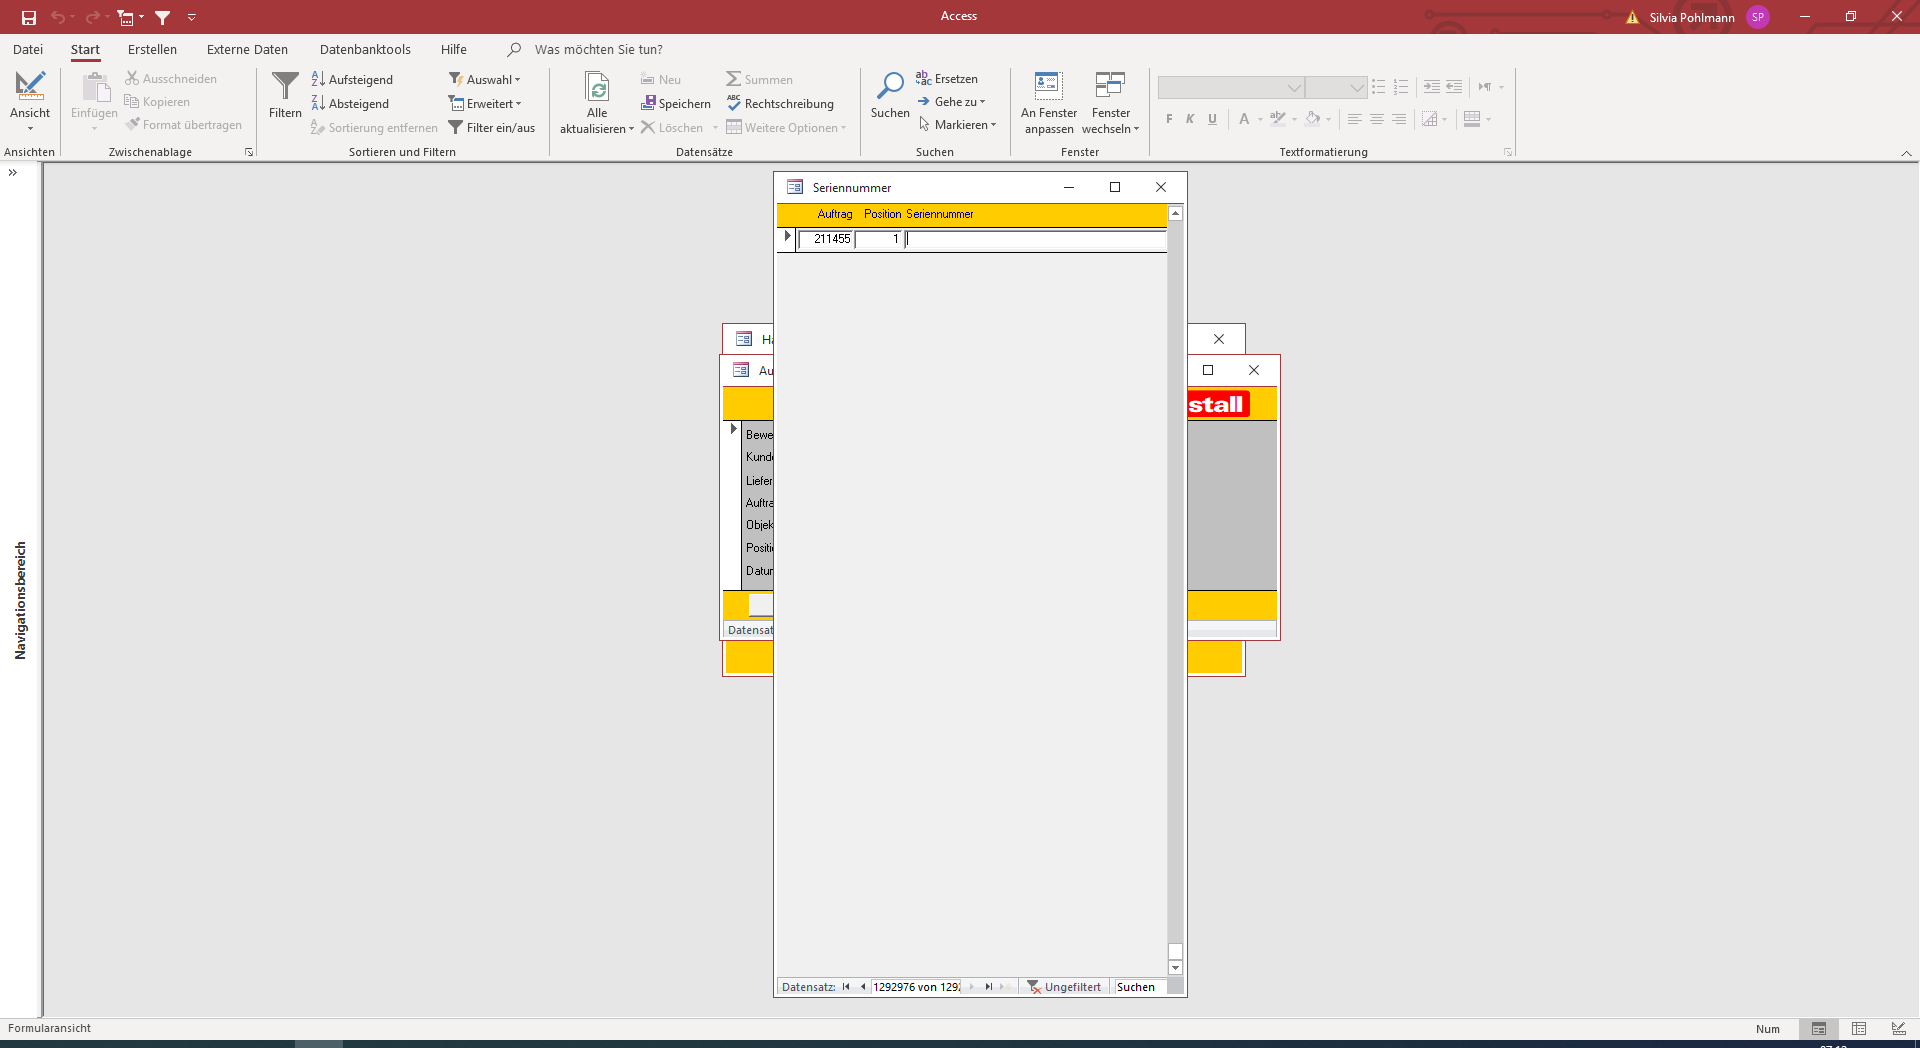Click the fill color bucket button

[1313, 119]
